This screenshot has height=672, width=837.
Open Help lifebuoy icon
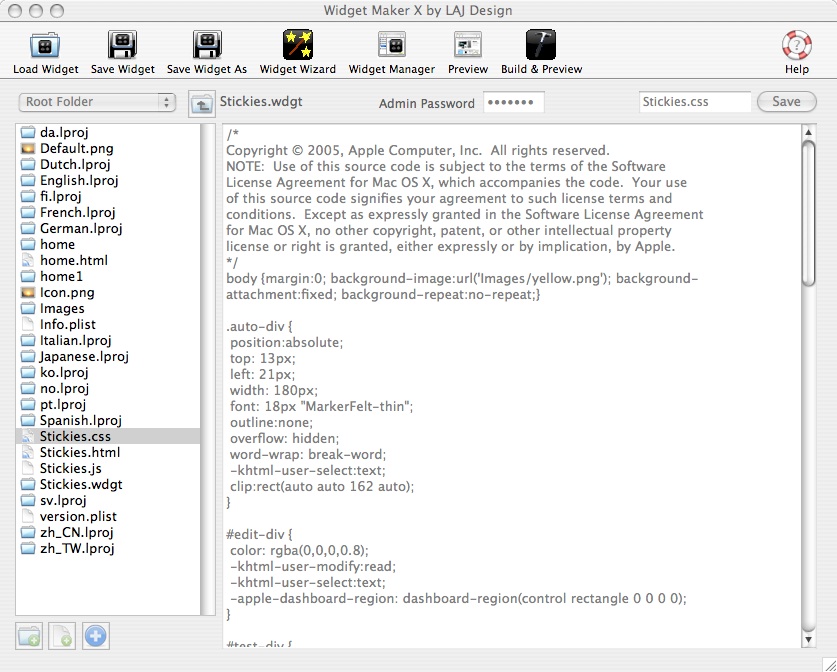point(796,45)
